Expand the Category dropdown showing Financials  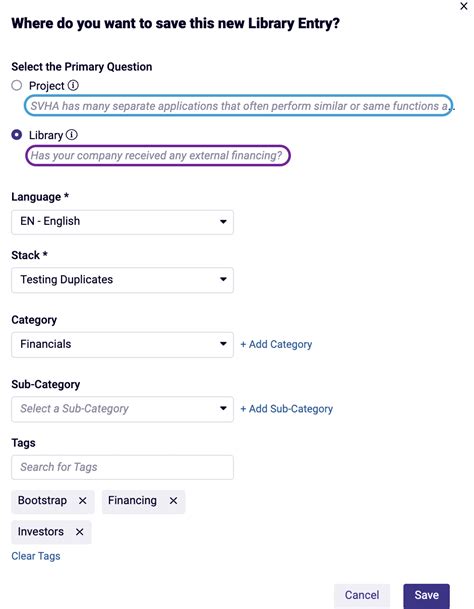122,345
